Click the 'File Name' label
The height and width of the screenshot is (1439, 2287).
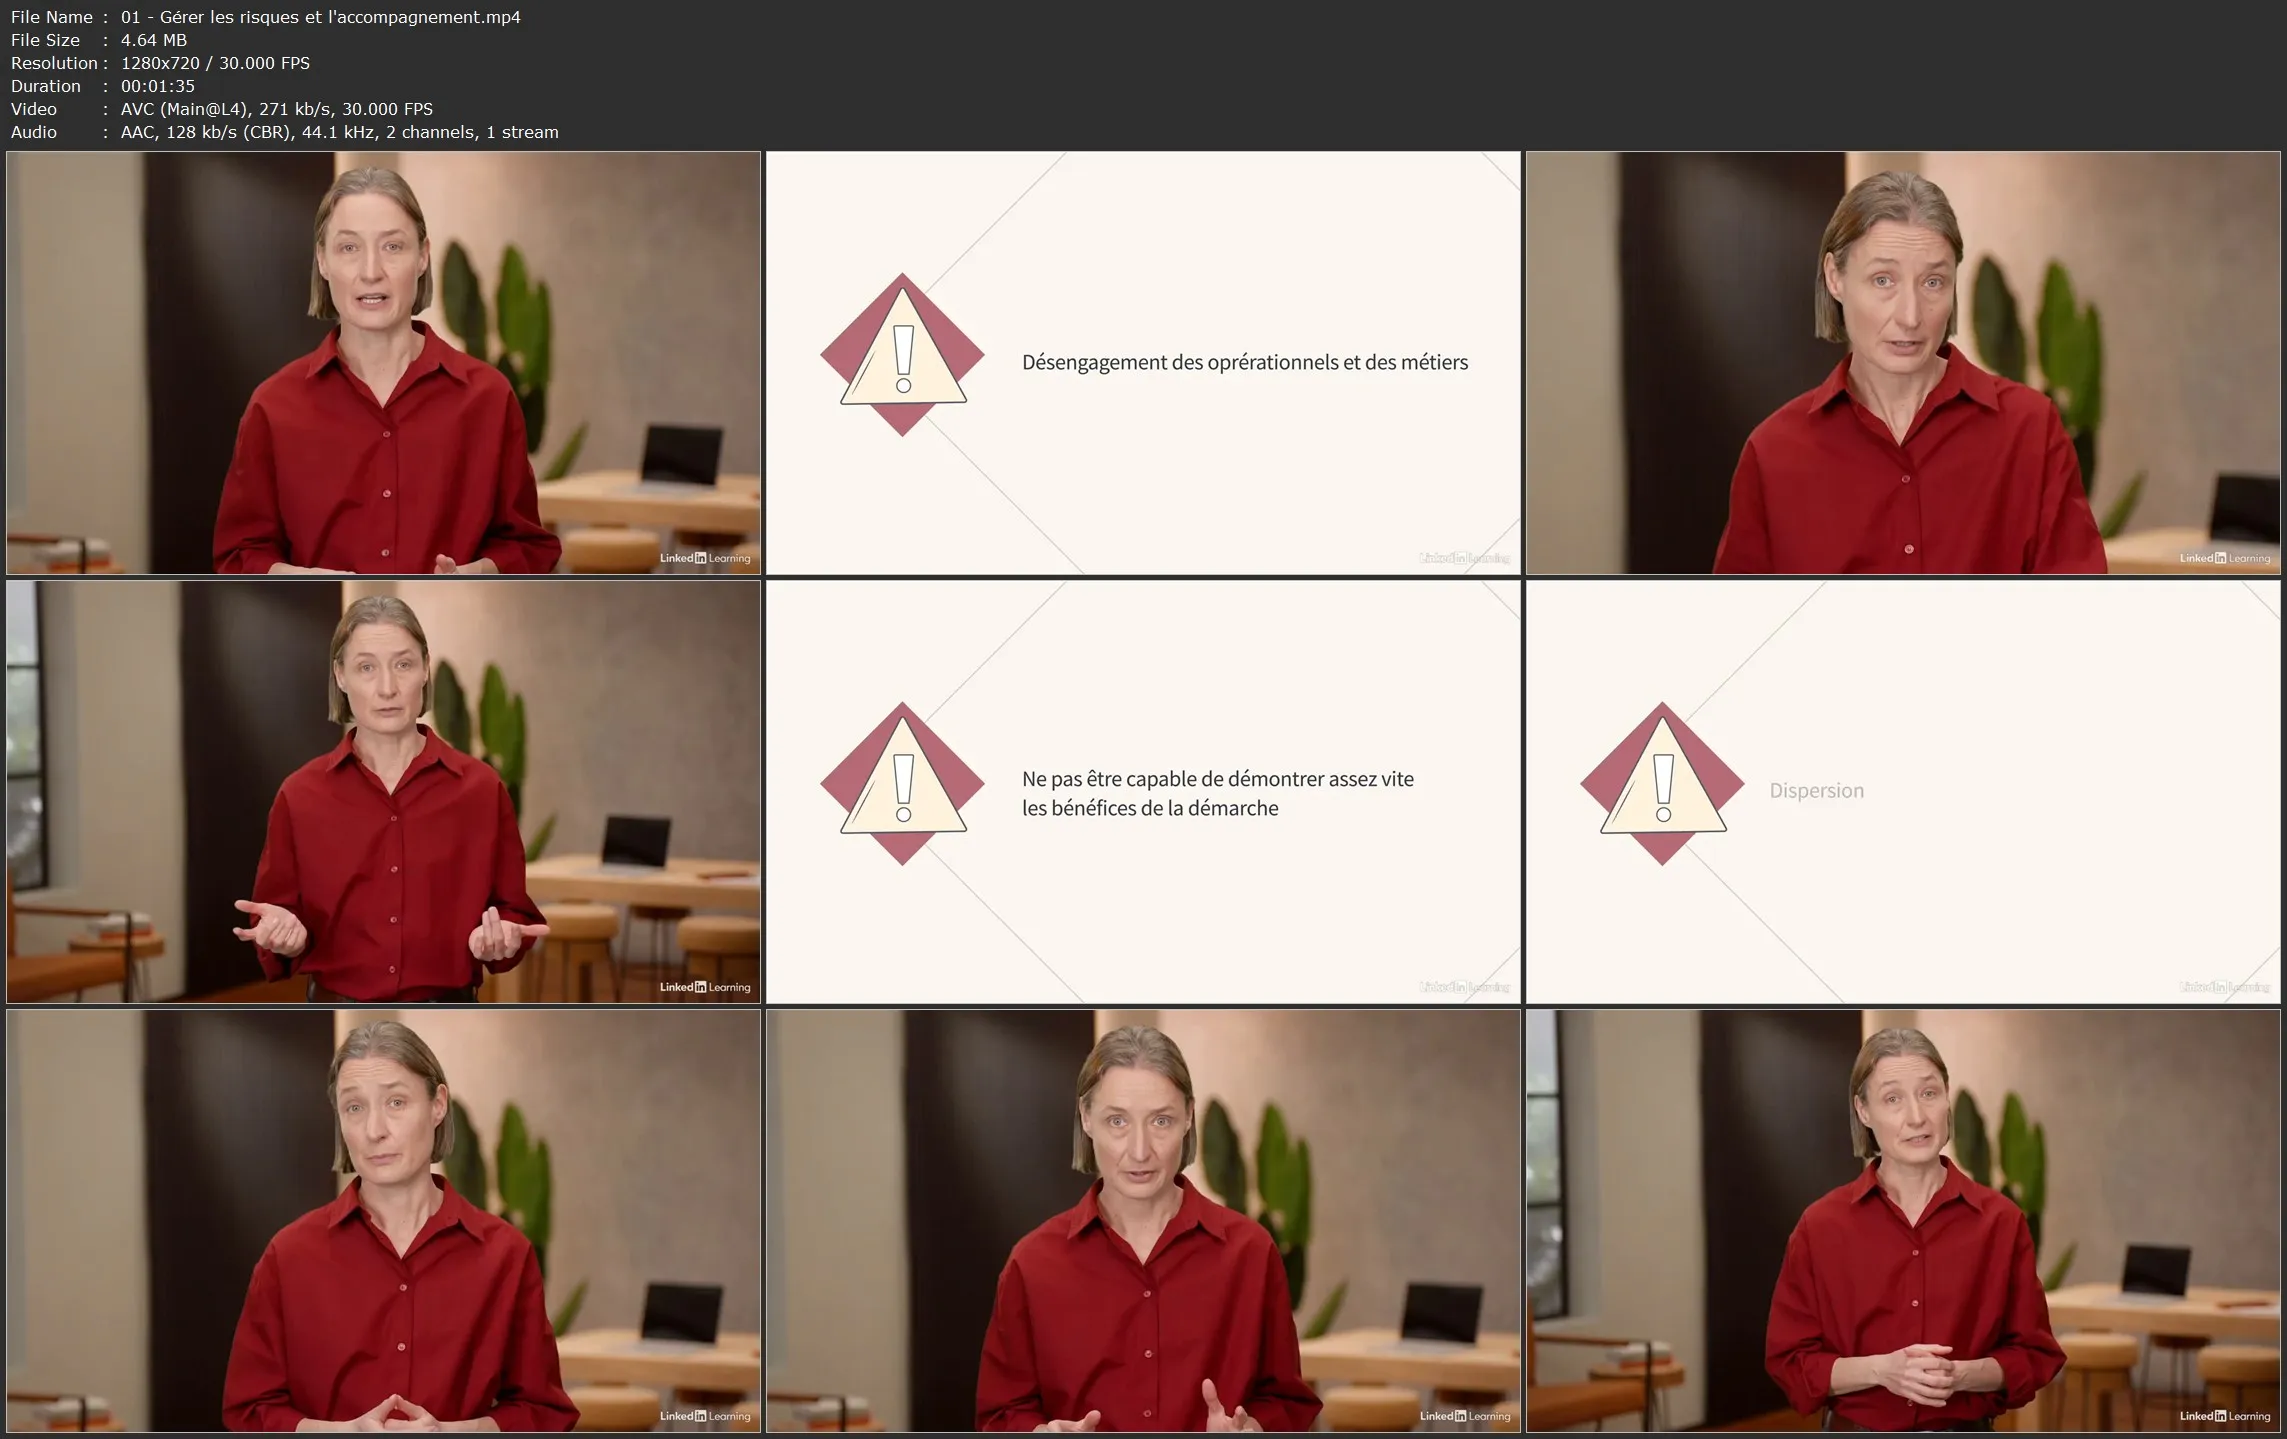tap(51, 17)
